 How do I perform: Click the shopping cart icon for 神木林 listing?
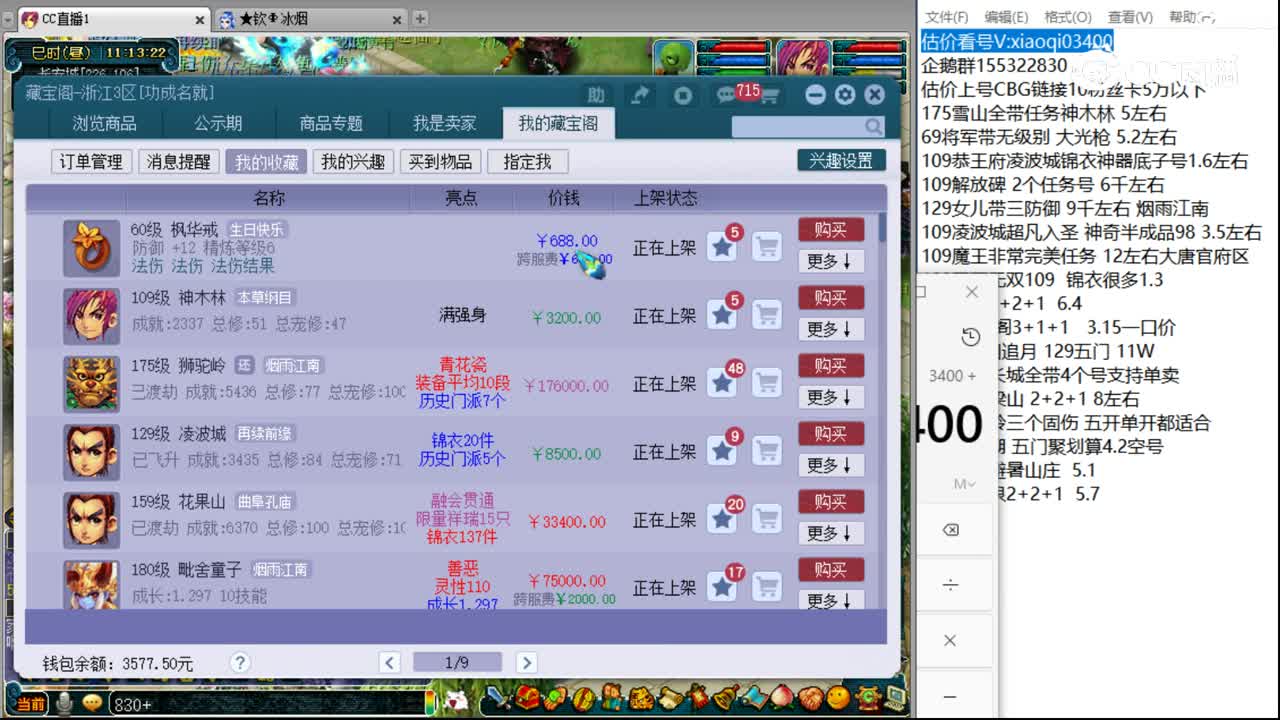[x=767, y=314]
